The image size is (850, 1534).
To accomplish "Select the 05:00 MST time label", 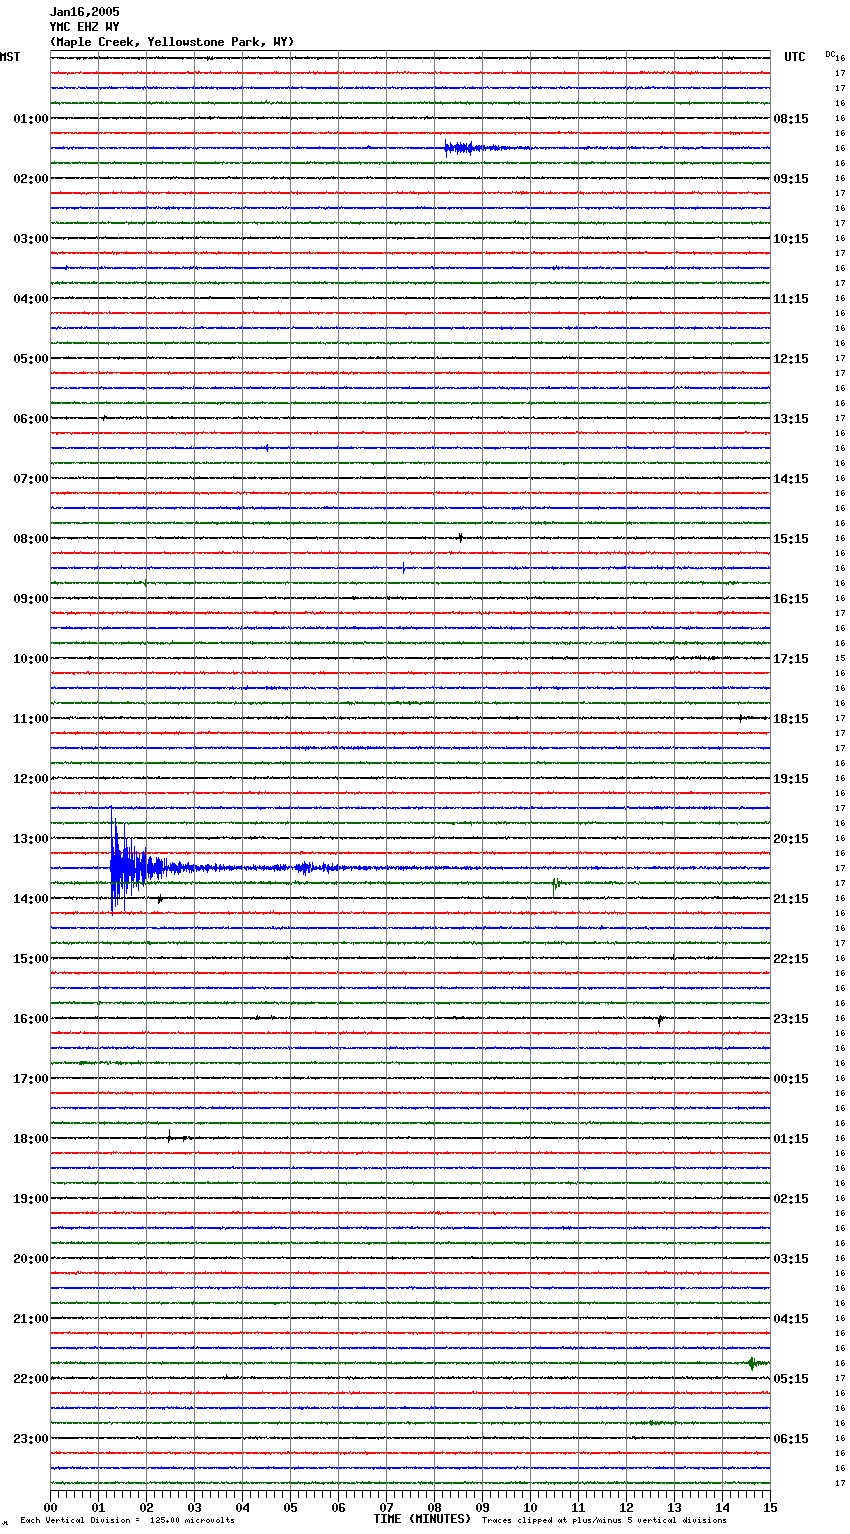I will pos(31,359).
